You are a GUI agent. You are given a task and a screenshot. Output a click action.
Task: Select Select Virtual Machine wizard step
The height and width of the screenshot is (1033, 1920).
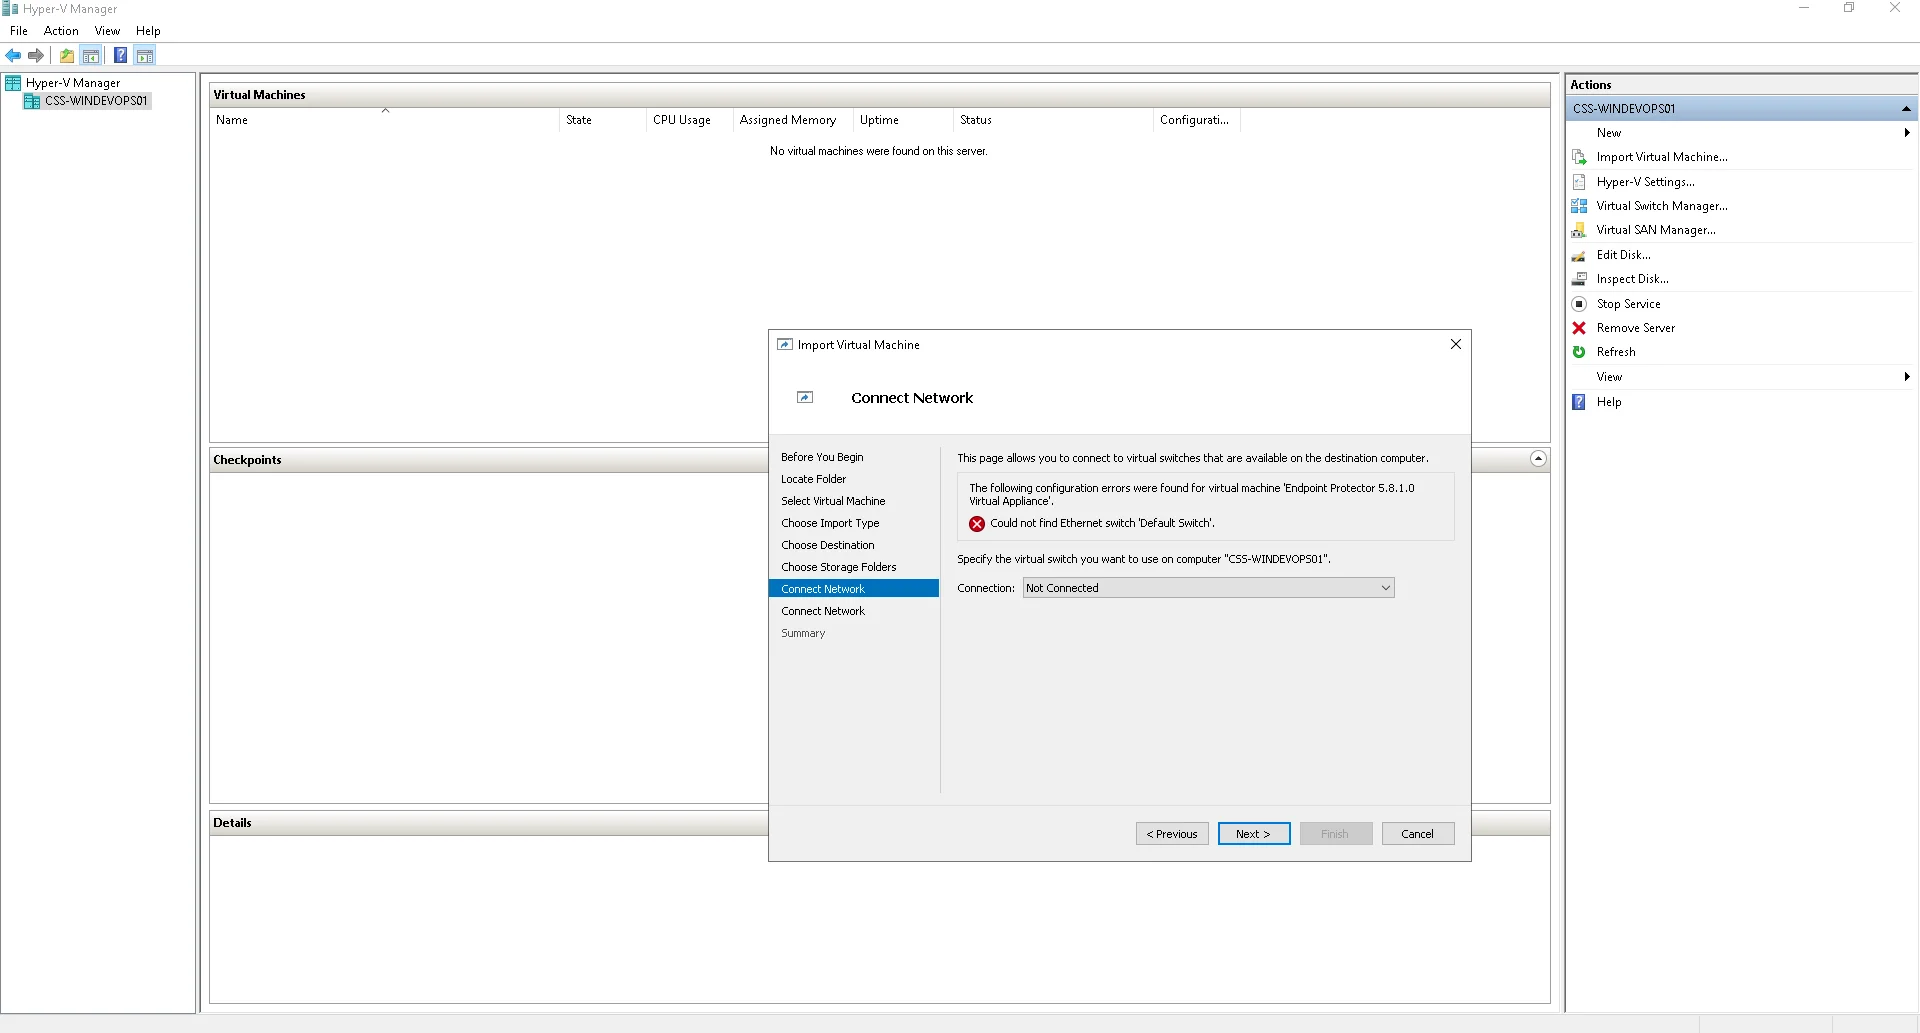[833, 501]
